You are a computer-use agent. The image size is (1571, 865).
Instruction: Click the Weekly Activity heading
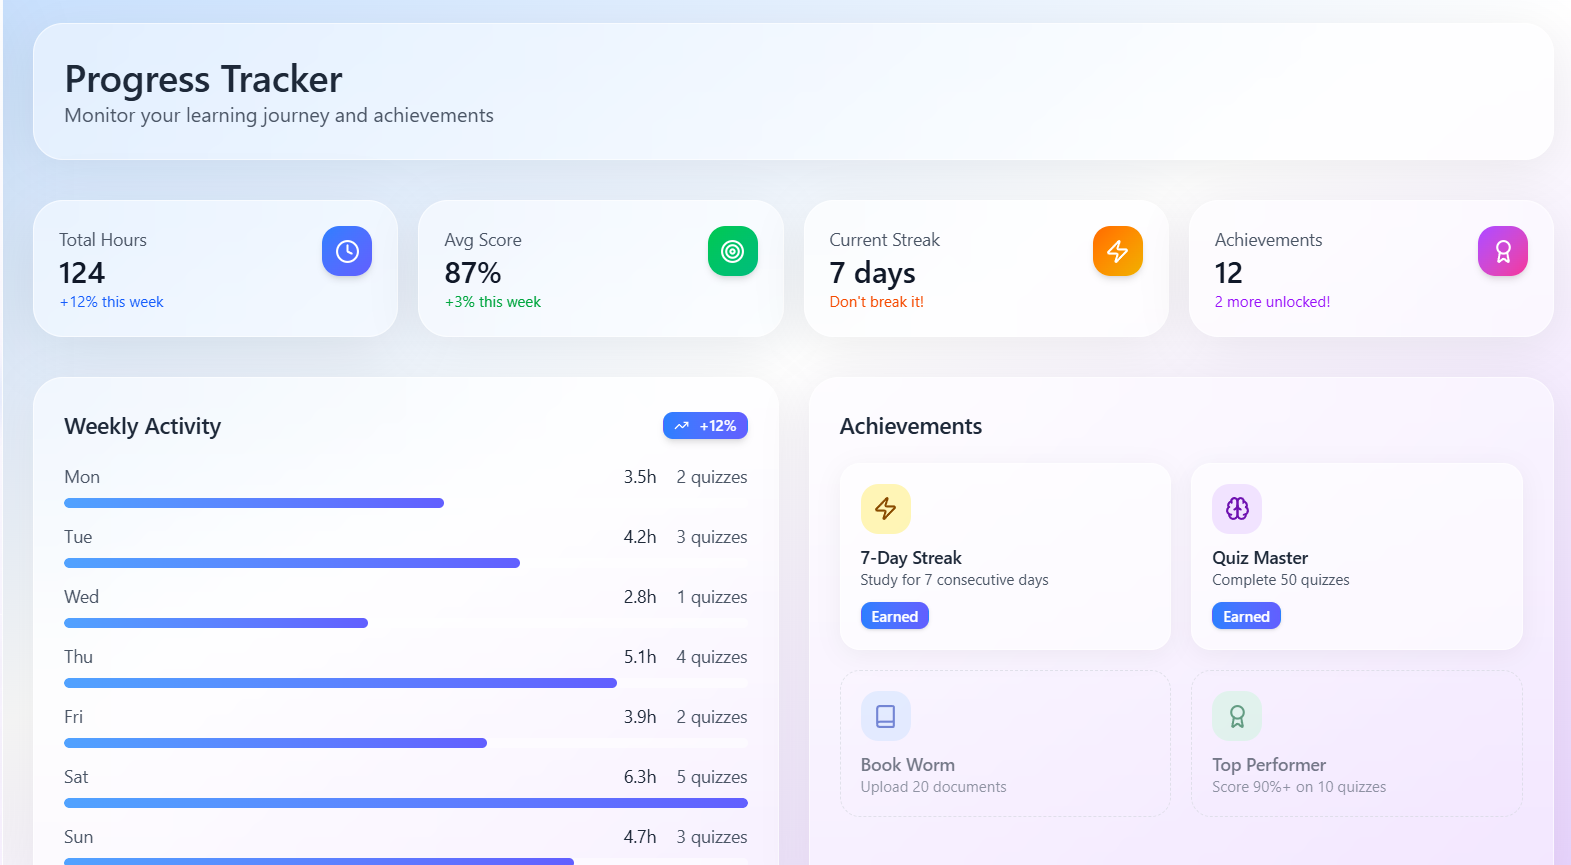tap(142, 426)
